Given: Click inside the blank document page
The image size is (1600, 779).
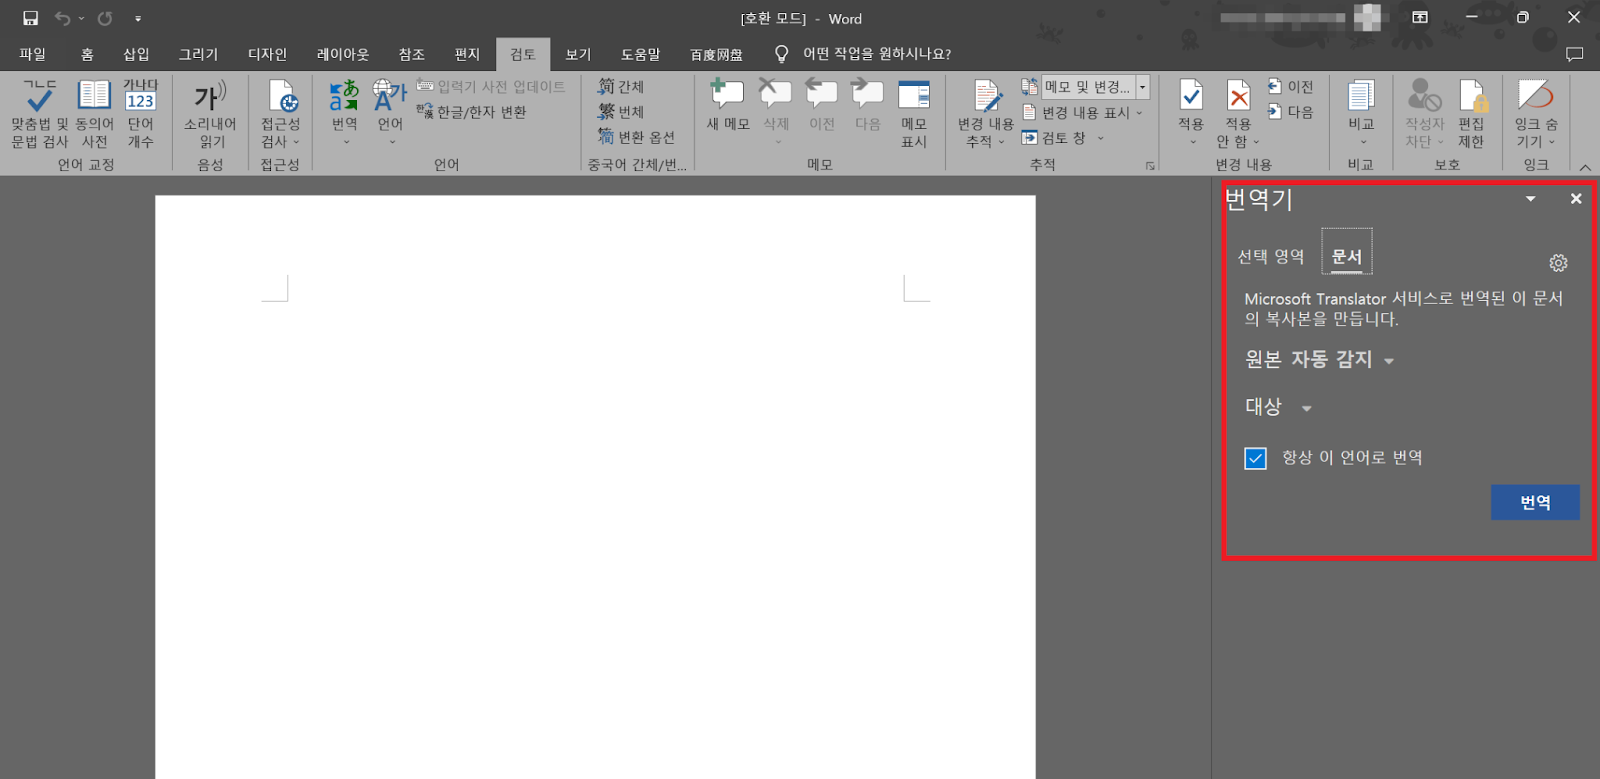Looking at the screenshot, I should click(595, 487).
